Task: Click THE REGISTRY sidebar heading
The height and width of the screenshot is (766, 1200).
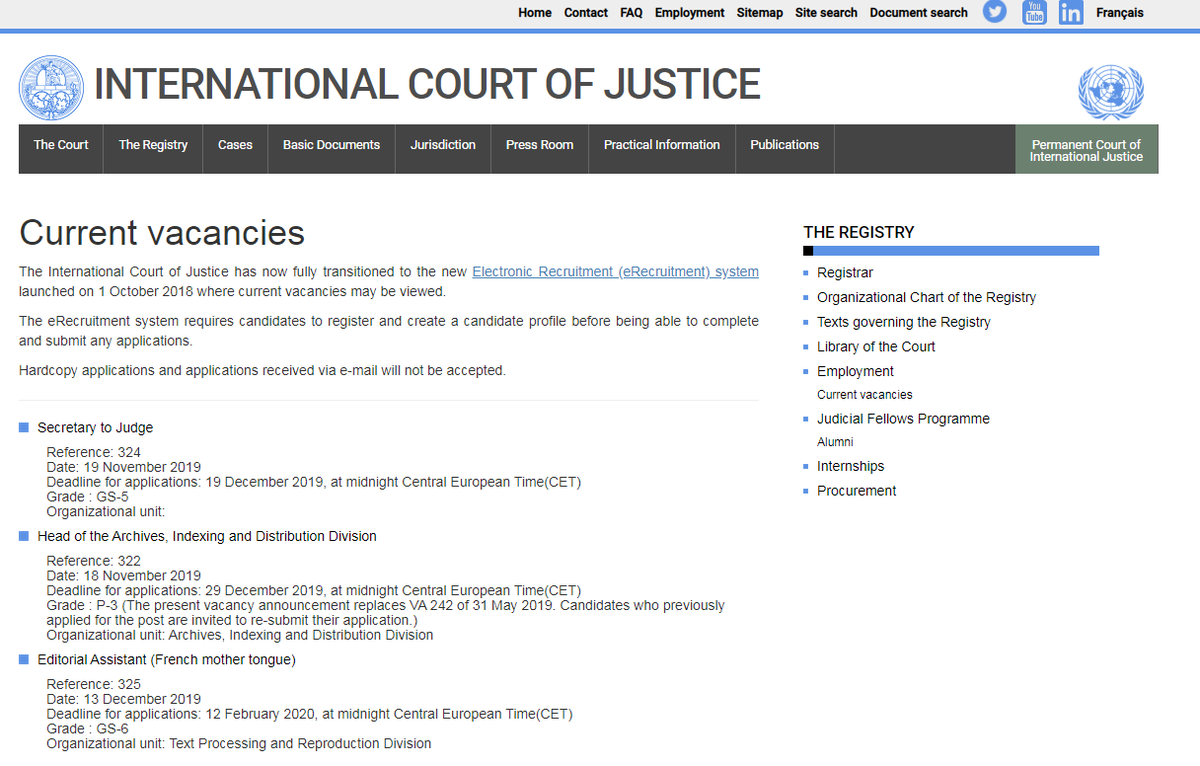Action: pos(859,232)
